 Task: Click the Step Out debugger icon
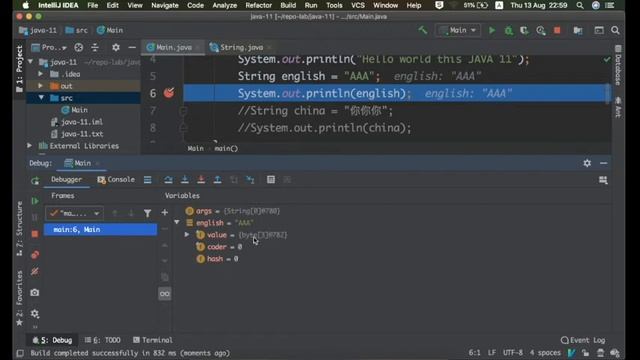tap(218, 180)
